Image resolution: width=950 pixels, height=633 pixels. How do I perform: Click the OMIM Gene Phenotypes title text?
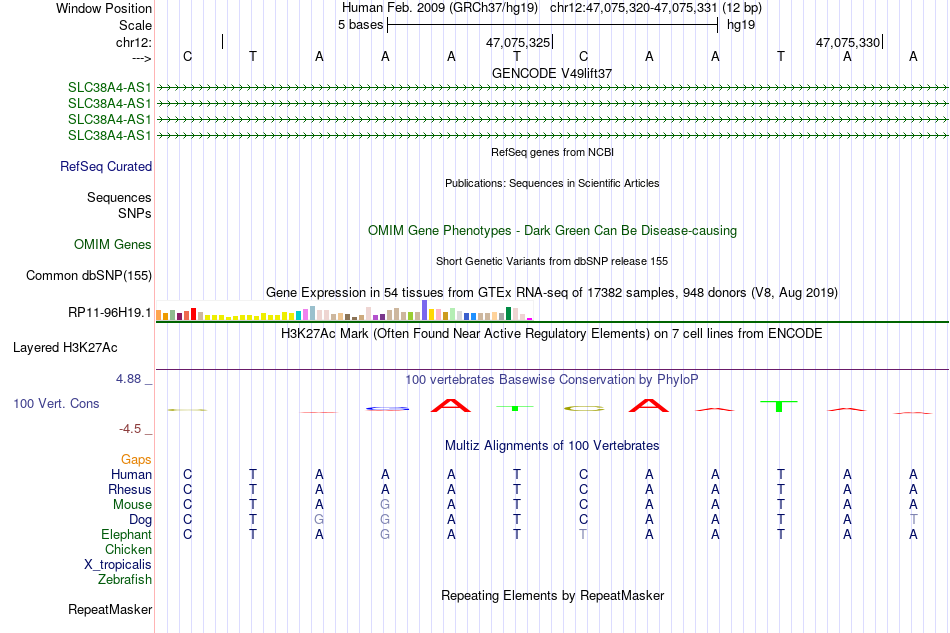point(553,231)
